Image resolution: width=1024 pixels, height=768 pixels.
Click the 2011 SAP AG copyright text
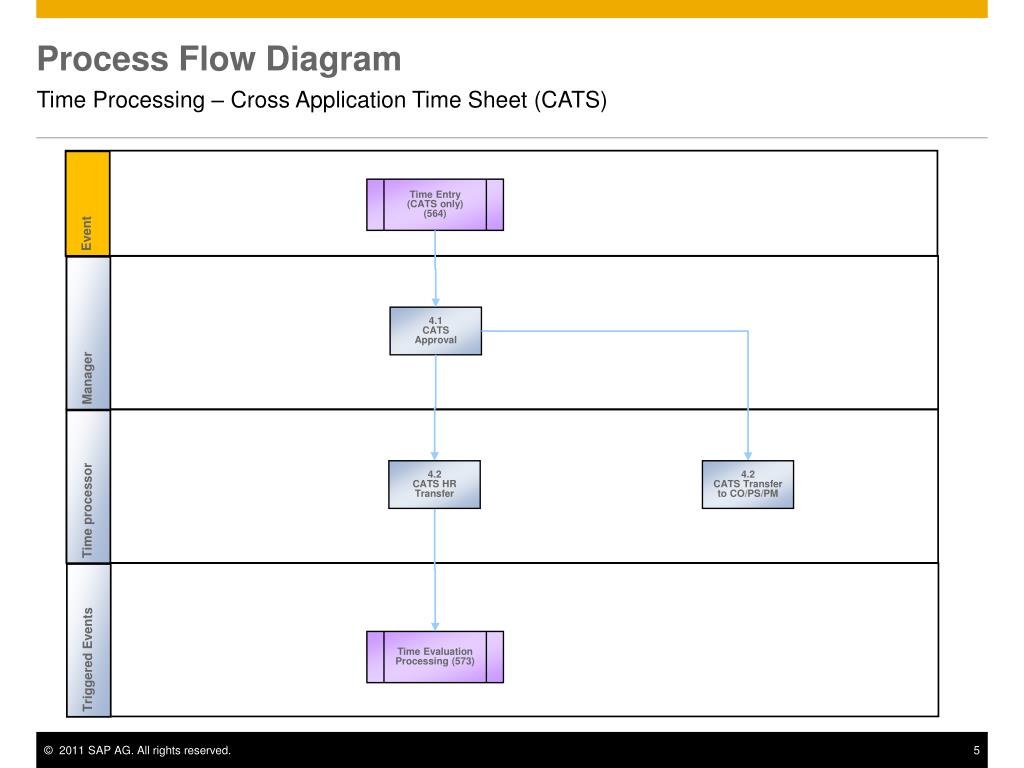[137, 750]
